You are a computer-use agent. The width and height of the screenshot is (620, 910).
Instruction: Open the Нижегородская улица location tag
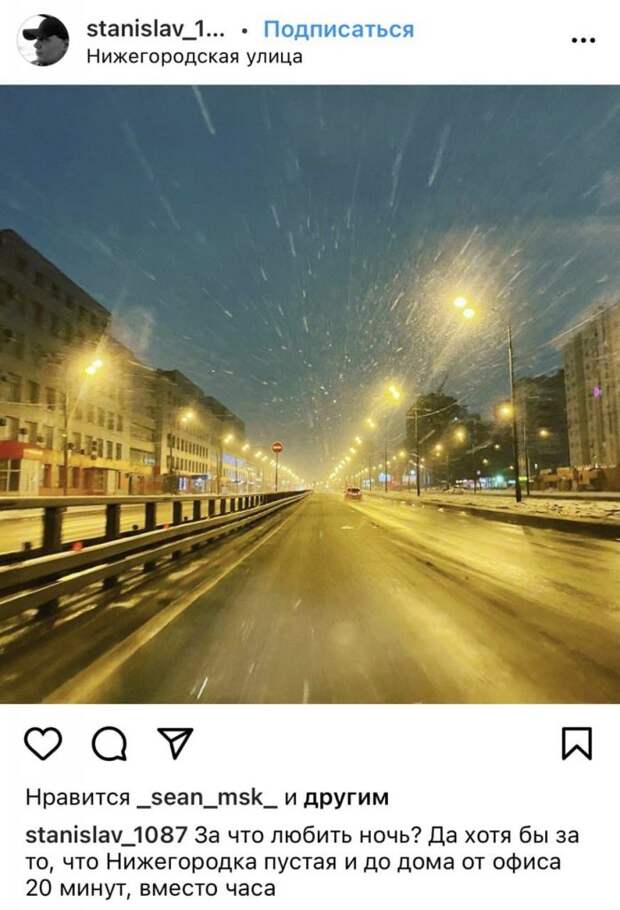(194, 57)
